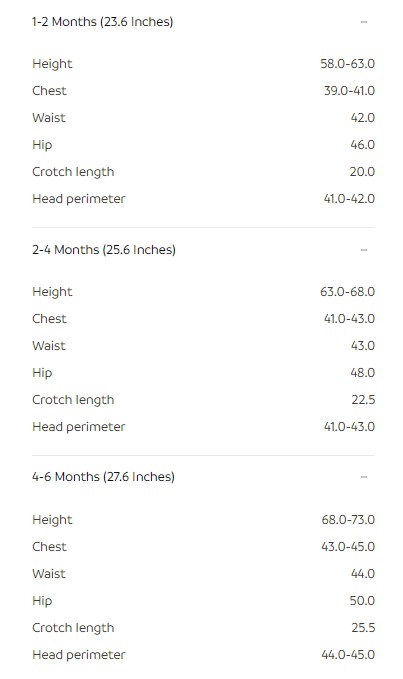The image size is (403, 679).
Task: Collapse the 1-2 Months section minus icon
Action: tap(364, 22)
